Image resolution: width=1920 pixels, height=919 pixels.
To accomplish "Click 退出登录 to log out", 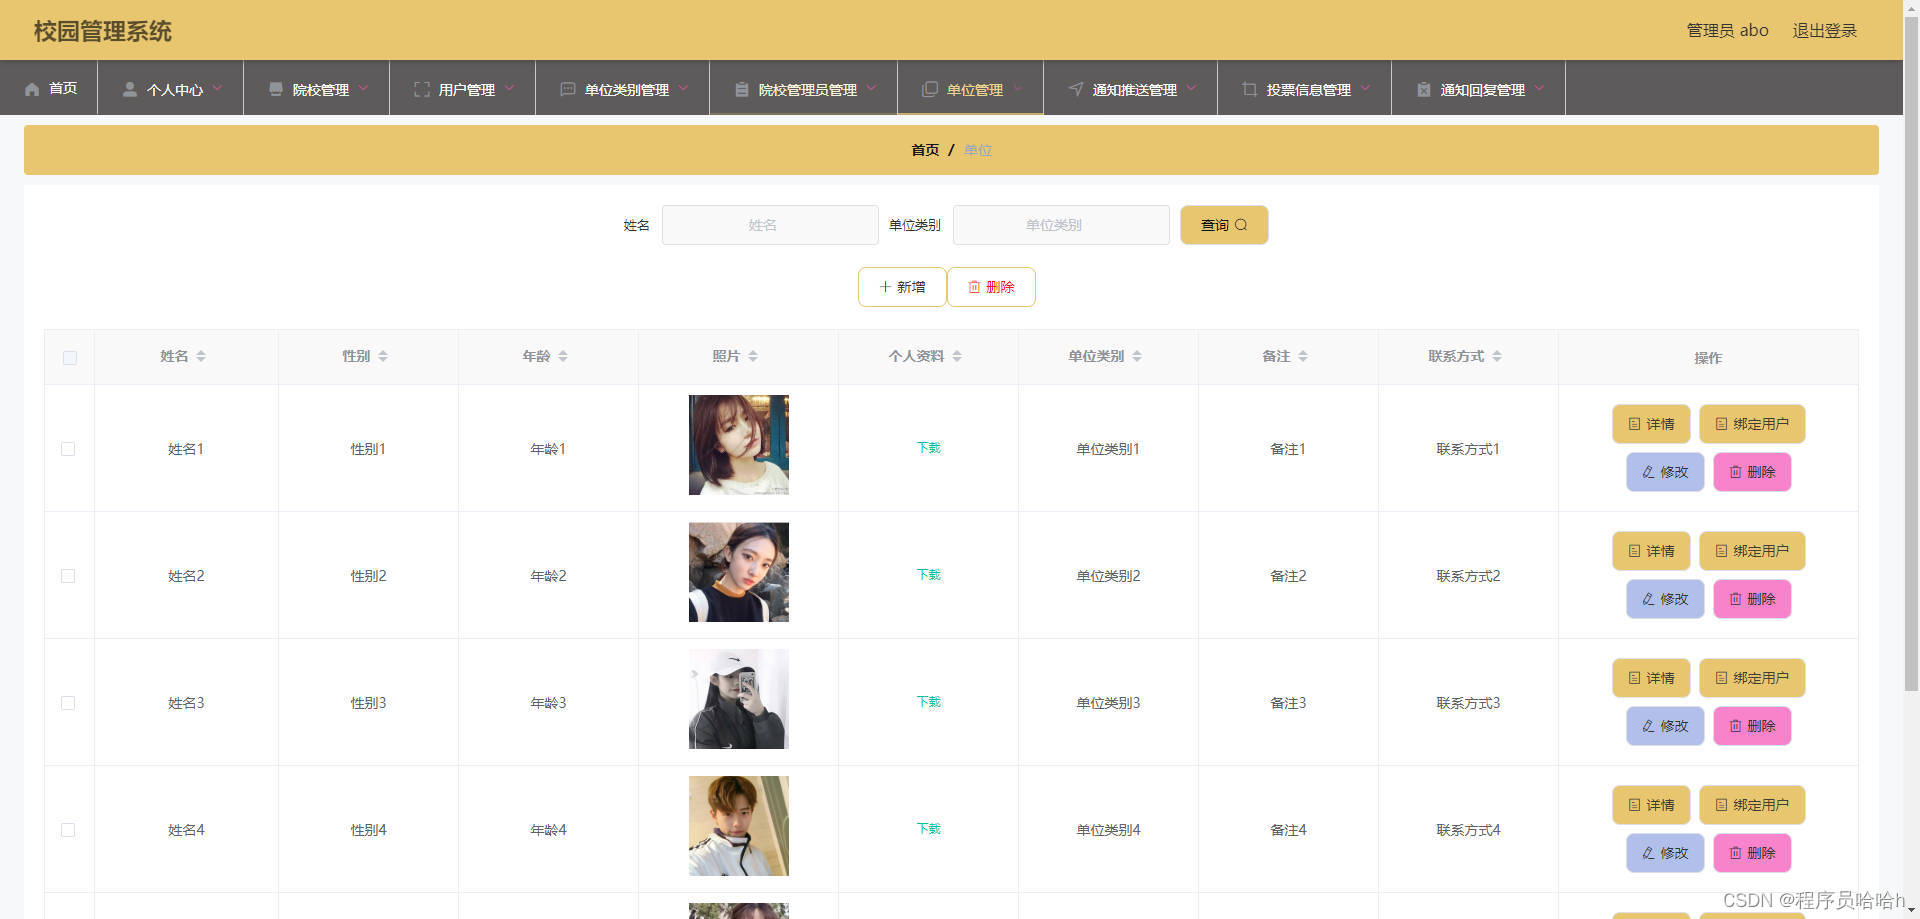I will (1824, 30).
